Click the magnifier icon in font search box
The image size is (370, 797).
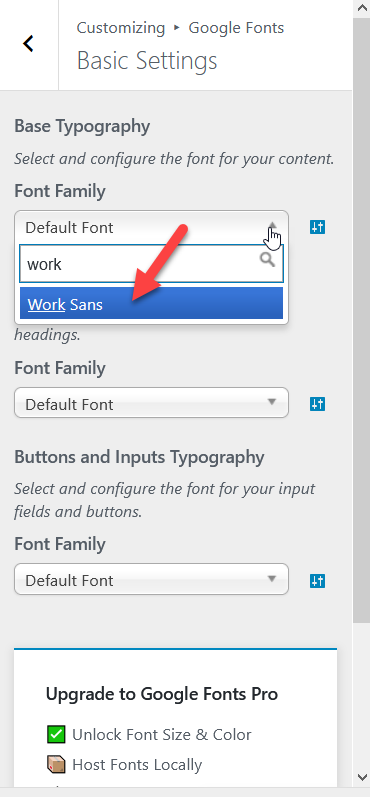click(x=267, y=260)
